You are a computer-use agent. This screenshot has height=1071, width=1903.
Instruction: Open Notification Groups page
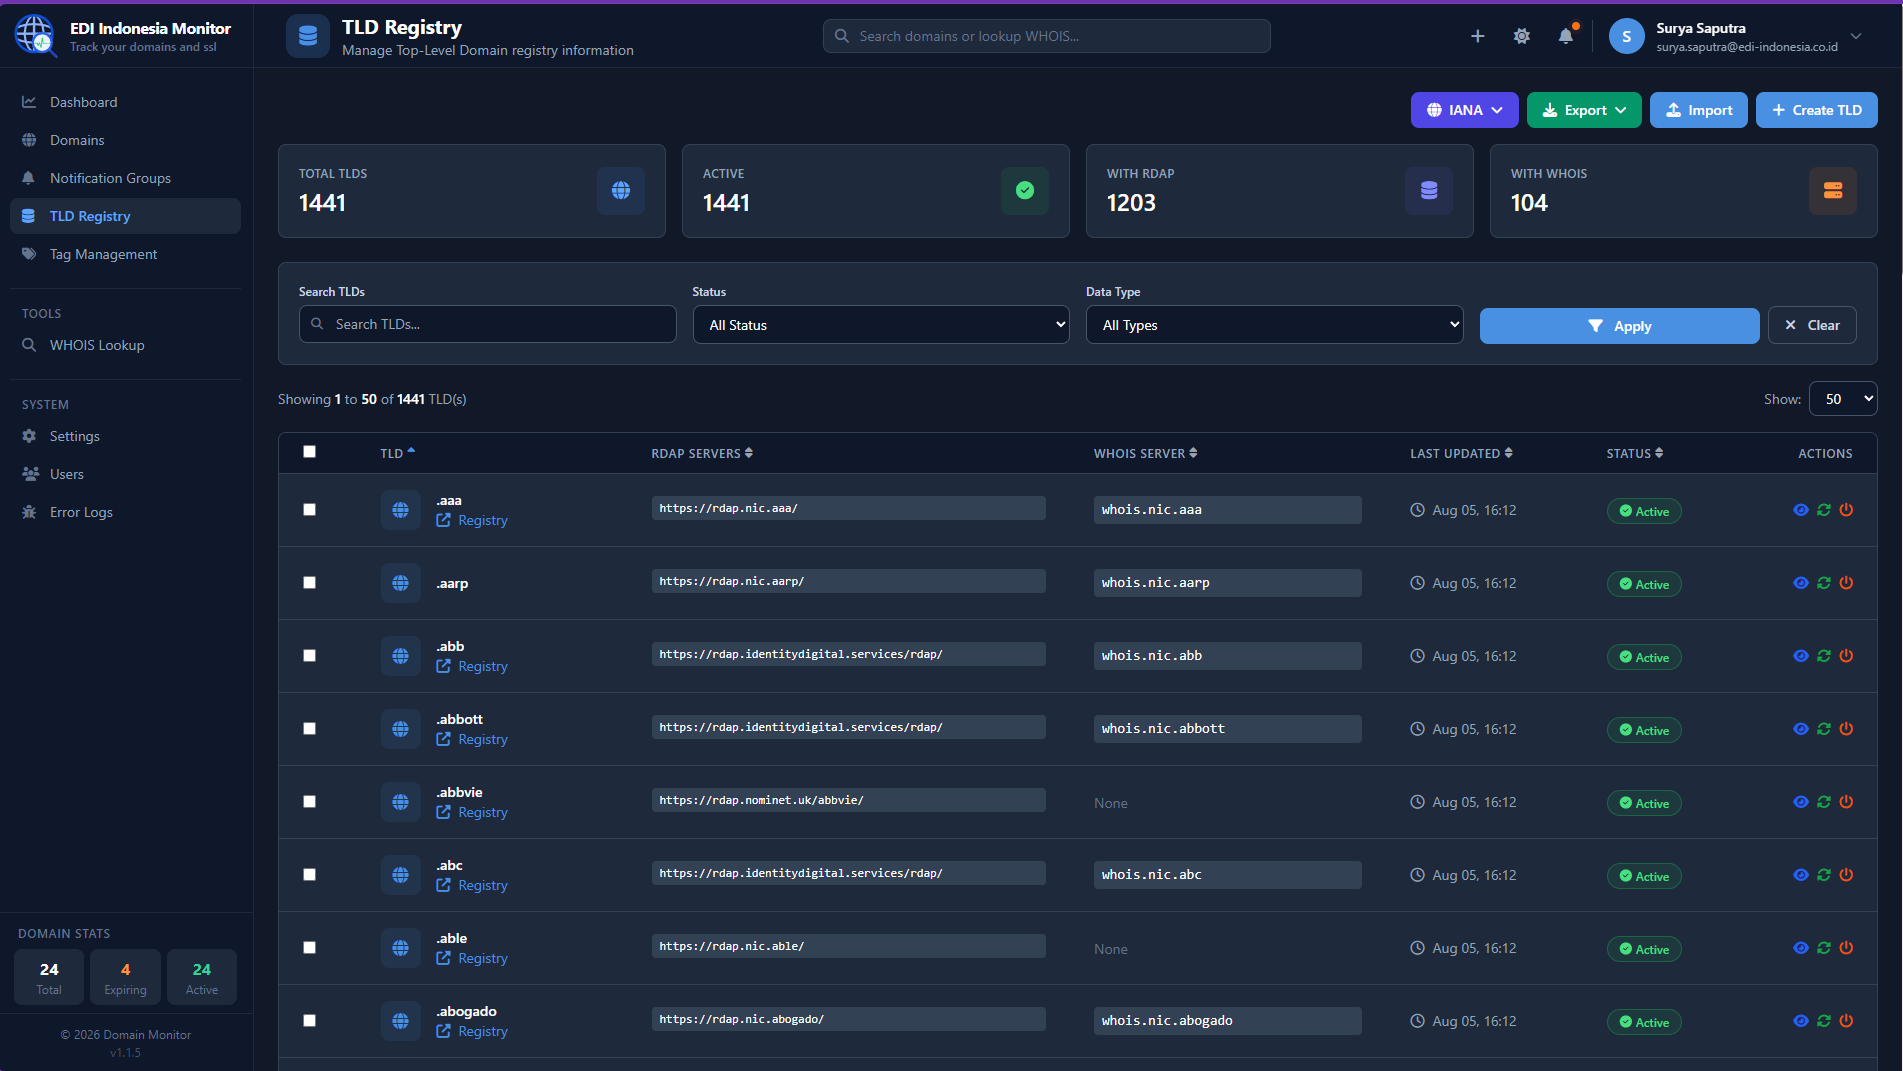click(125, 178)
